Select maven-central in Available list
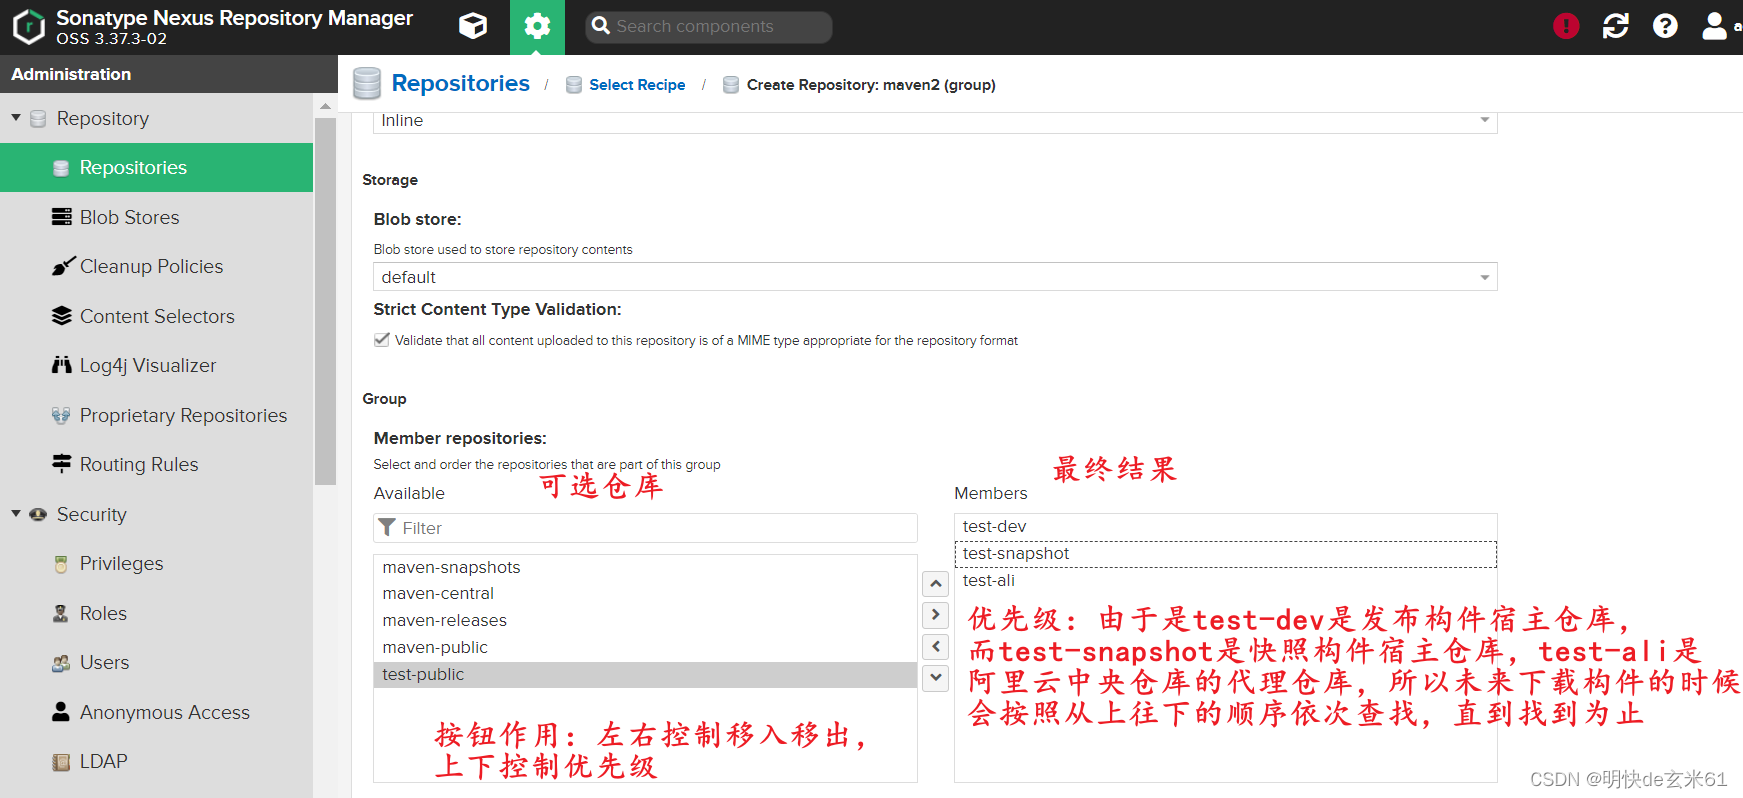 (645, 593)
